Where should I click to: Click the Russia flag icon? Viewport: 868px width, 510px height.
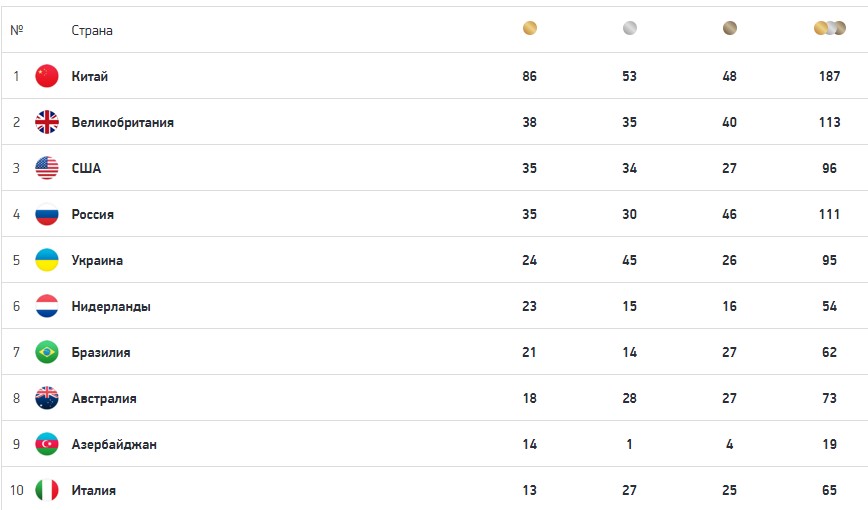[x=47, y=214]
